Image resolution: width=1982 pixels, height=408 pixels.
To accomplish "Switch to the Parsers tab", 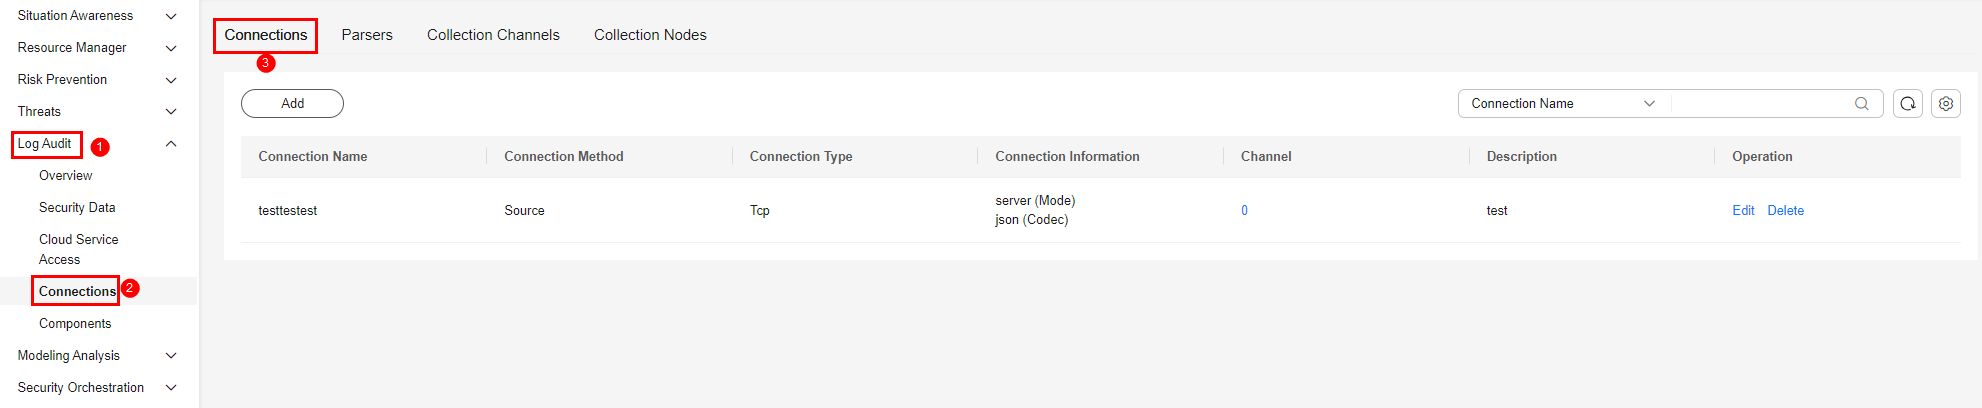I will point(367,35).
